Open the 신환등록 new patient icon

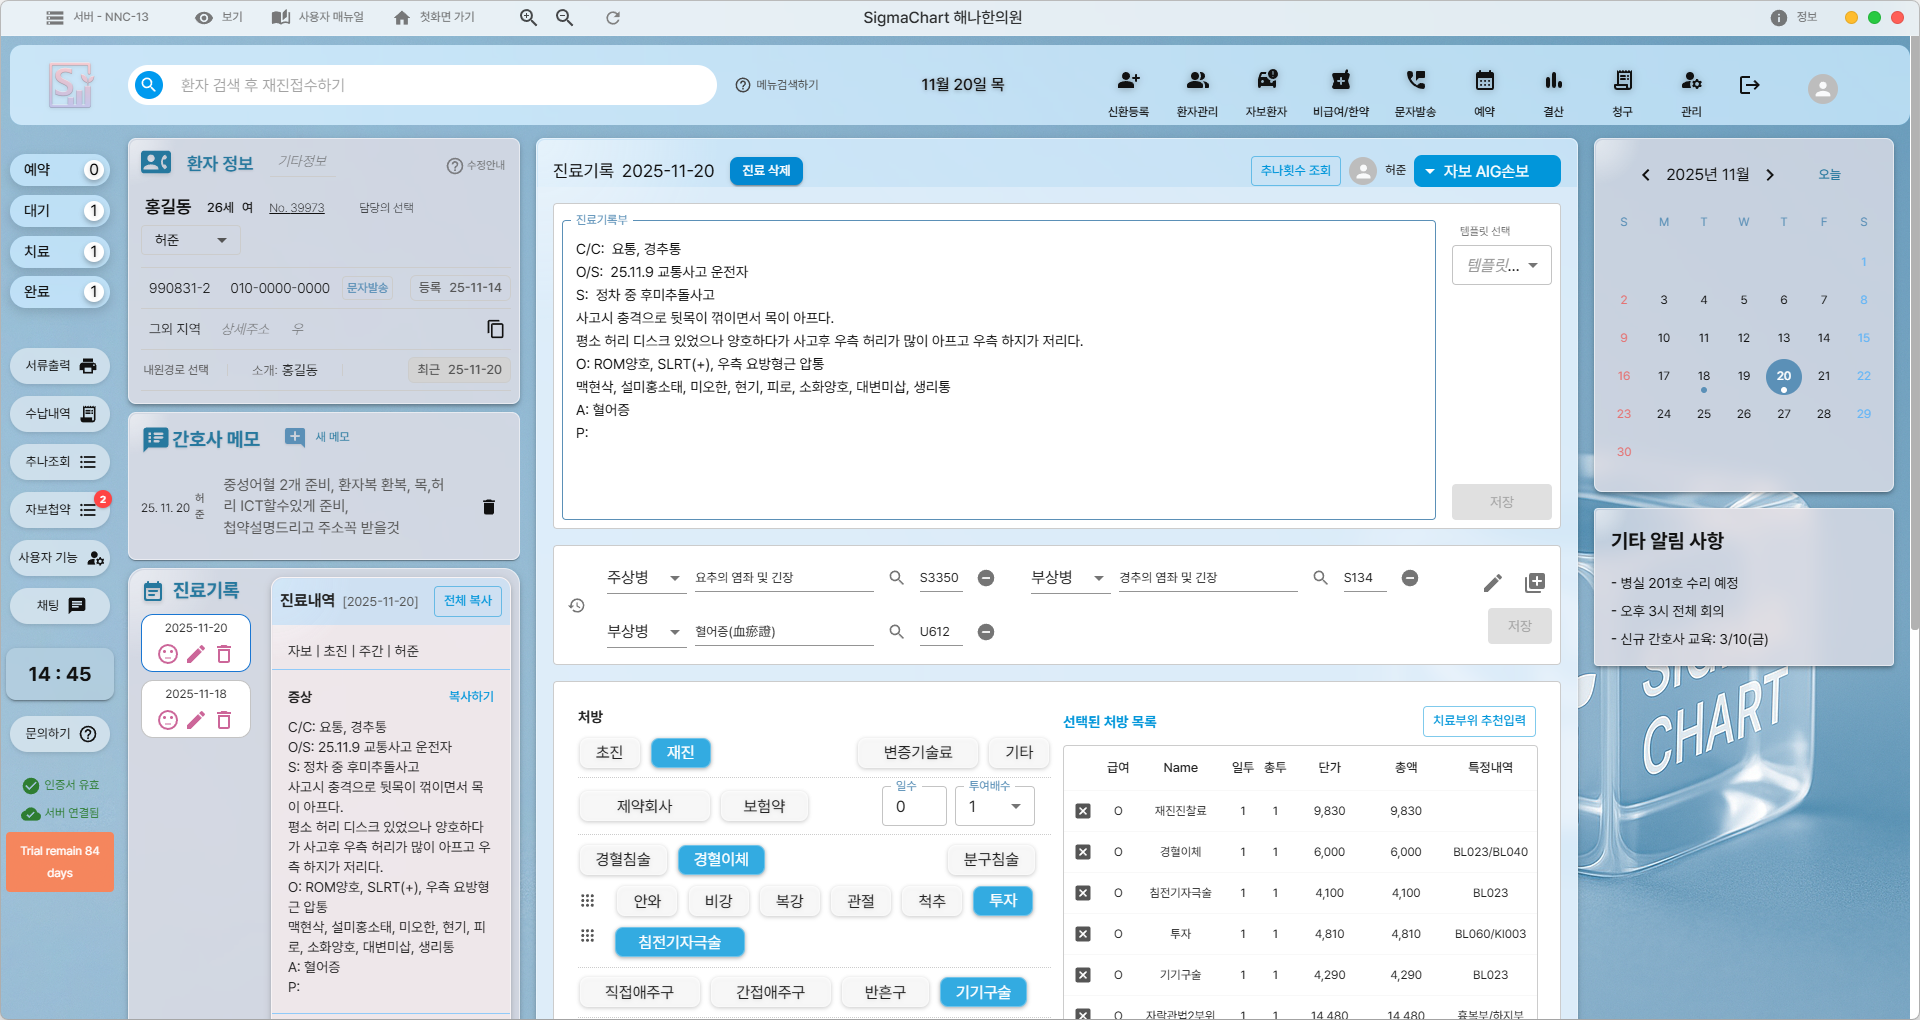1128,82
